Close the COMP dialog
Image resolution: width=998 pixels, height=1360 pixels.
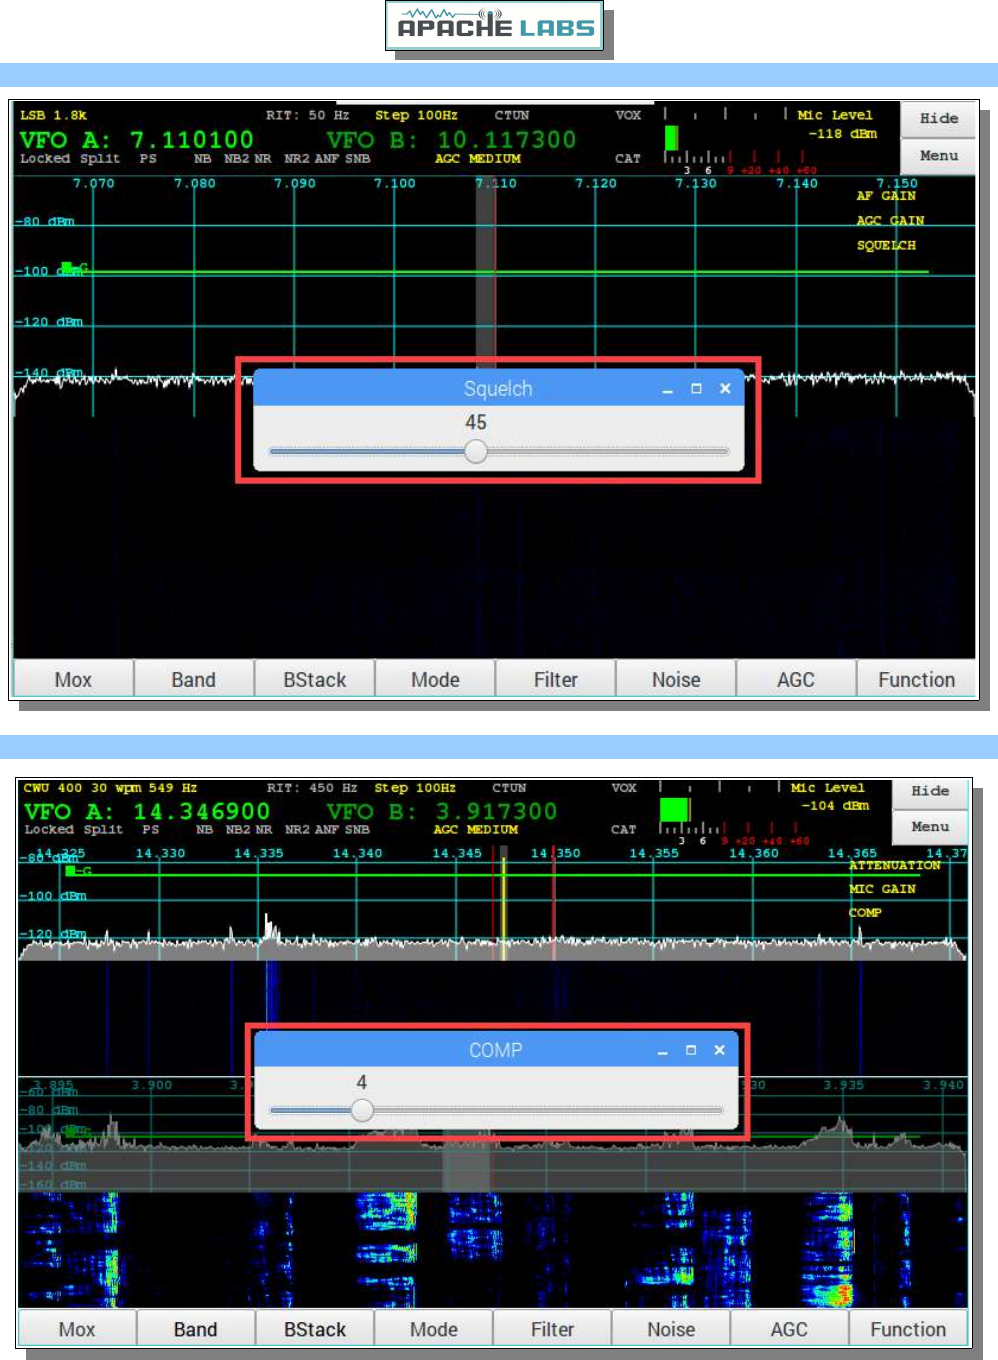click(x=719, y=1050)
